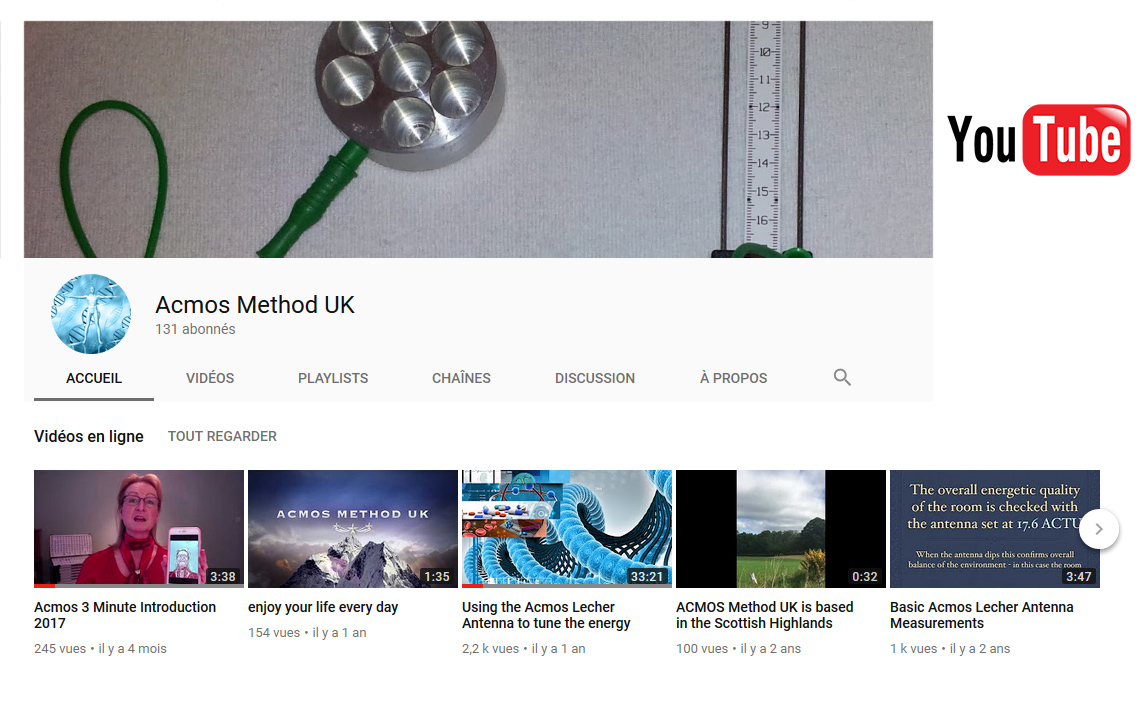Click '245 vues • il y a 4 mois'
1143x714 pixels.
pos(101,648)
